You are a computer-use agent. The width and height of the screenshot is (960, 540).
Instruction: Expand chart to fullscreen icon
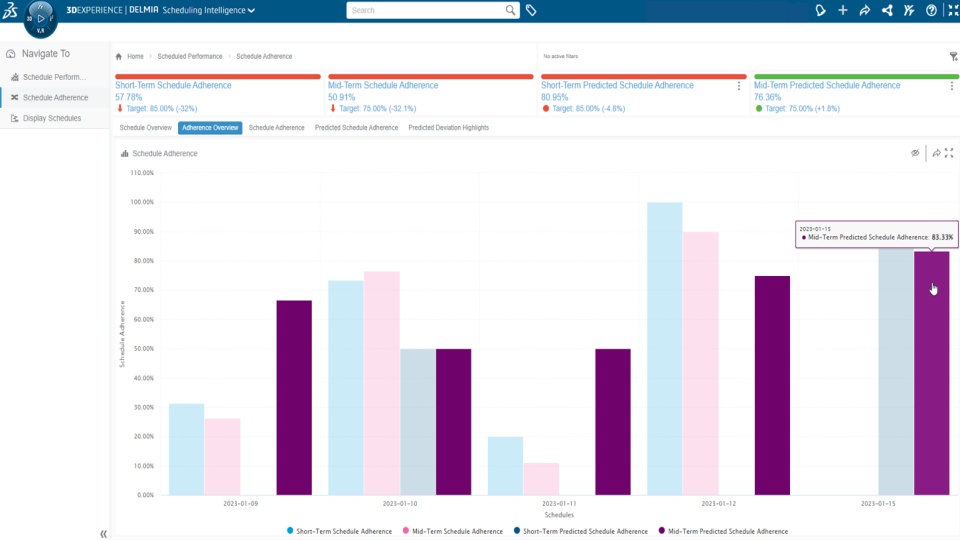(x=949, y=153)
